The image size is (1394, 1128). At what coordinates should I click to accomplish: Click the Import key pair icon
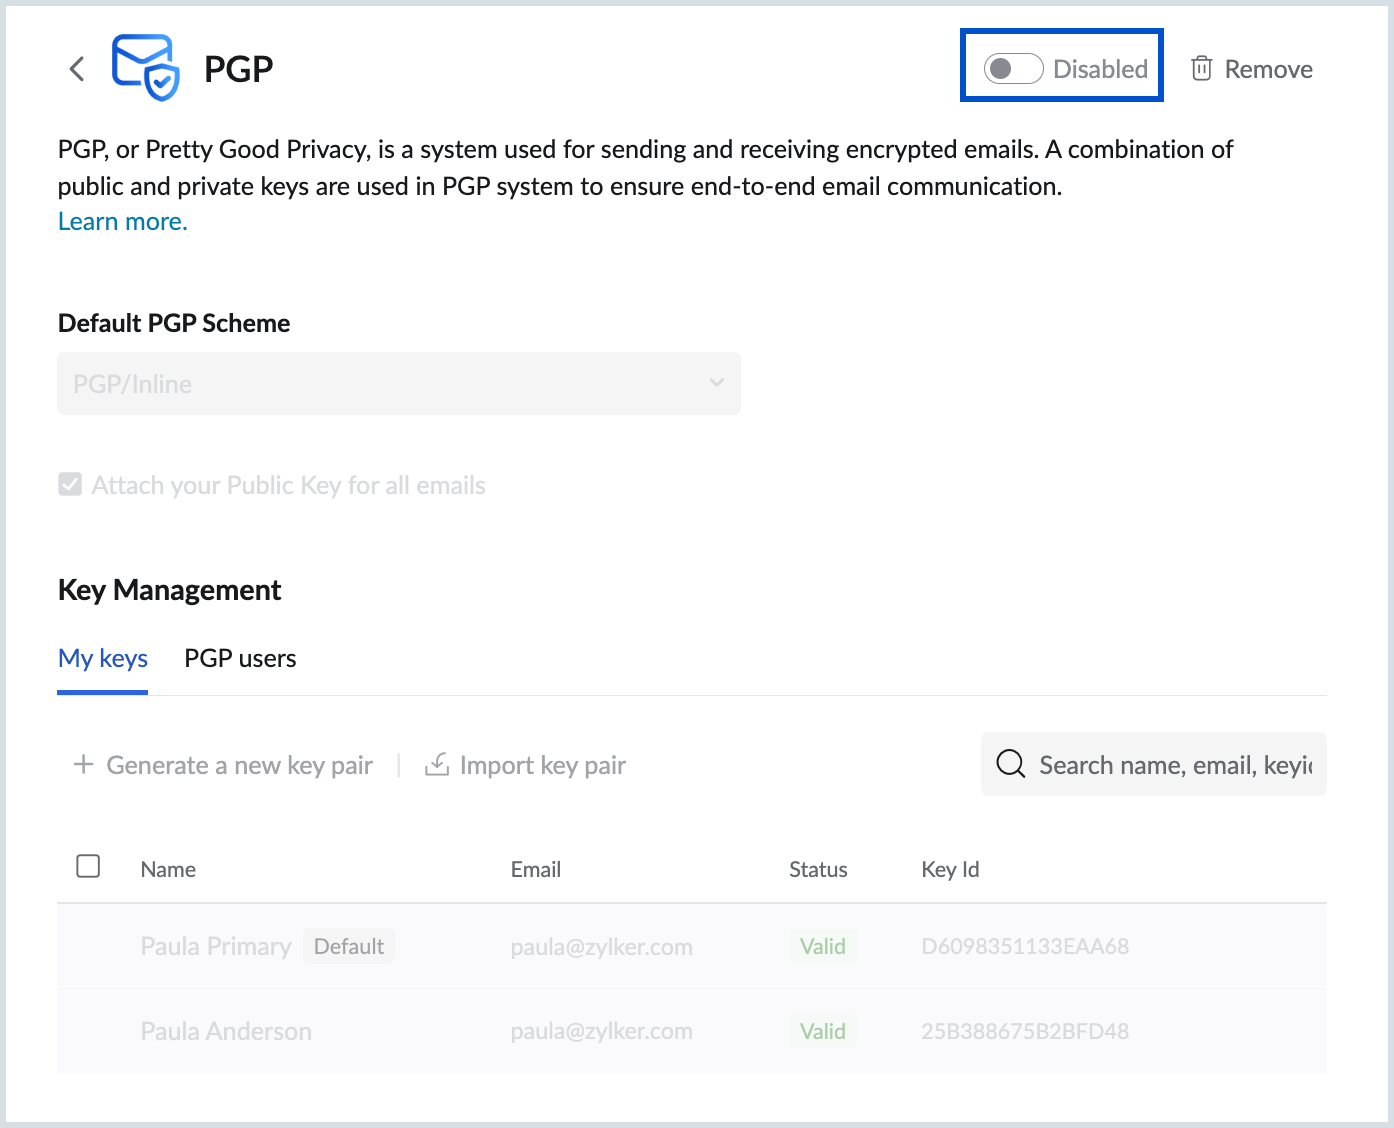(437, 765)
